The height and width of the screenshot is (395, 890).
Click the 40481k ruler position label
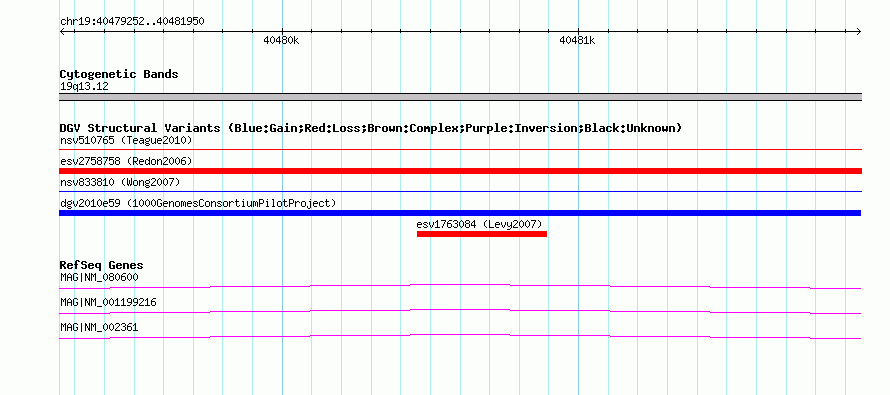(577, 40)
